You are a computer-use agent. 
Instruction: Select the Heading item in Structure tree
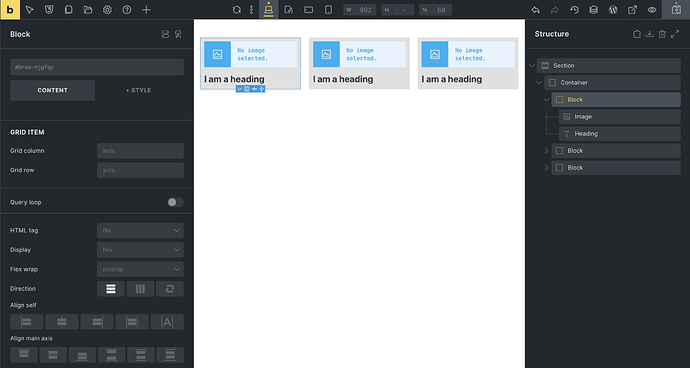click(620, 134)
